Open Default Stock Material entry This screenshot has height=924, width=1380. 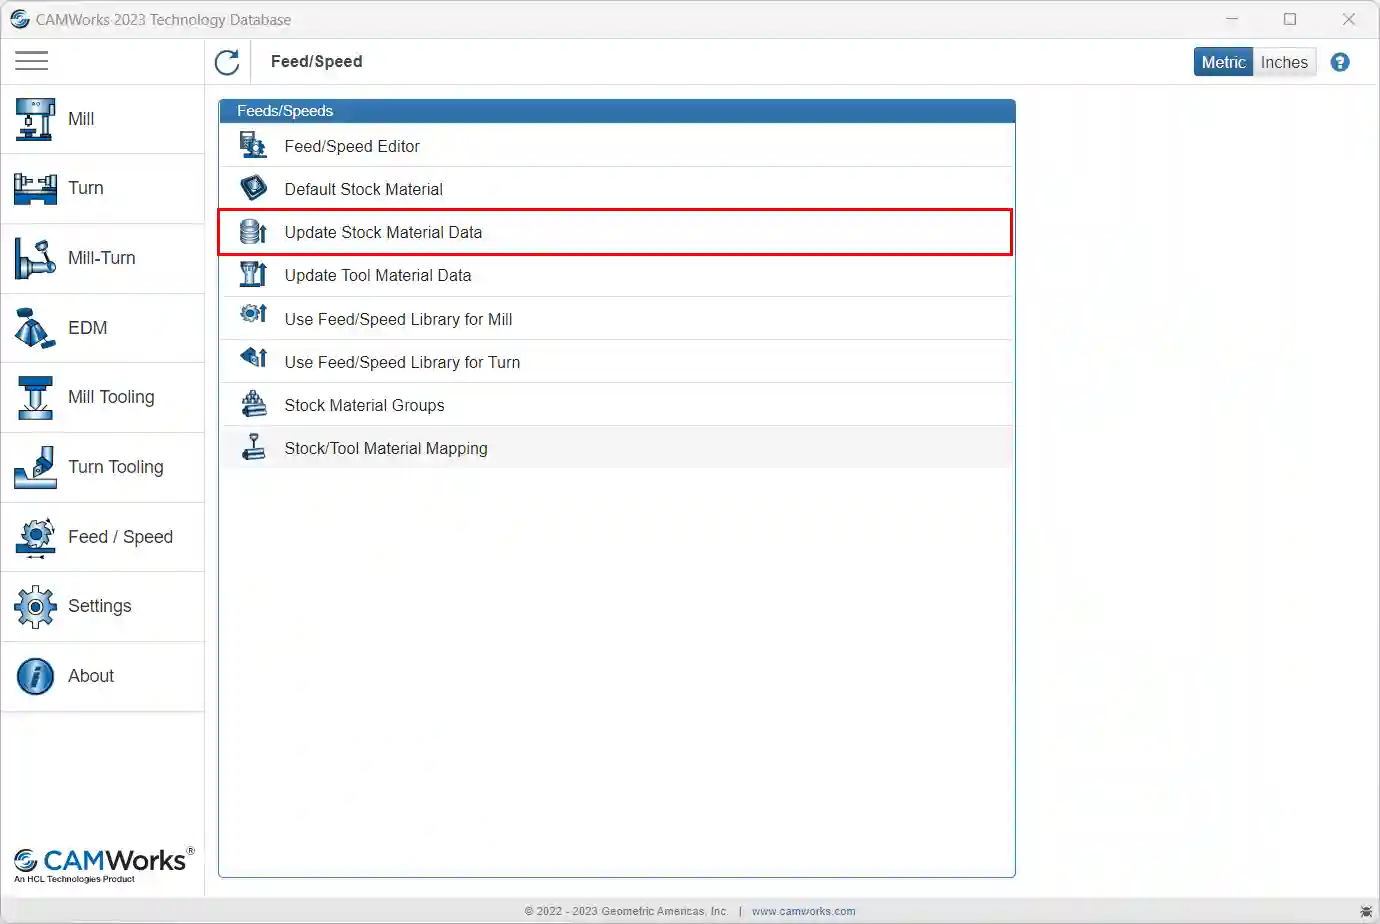coord(616,189)
